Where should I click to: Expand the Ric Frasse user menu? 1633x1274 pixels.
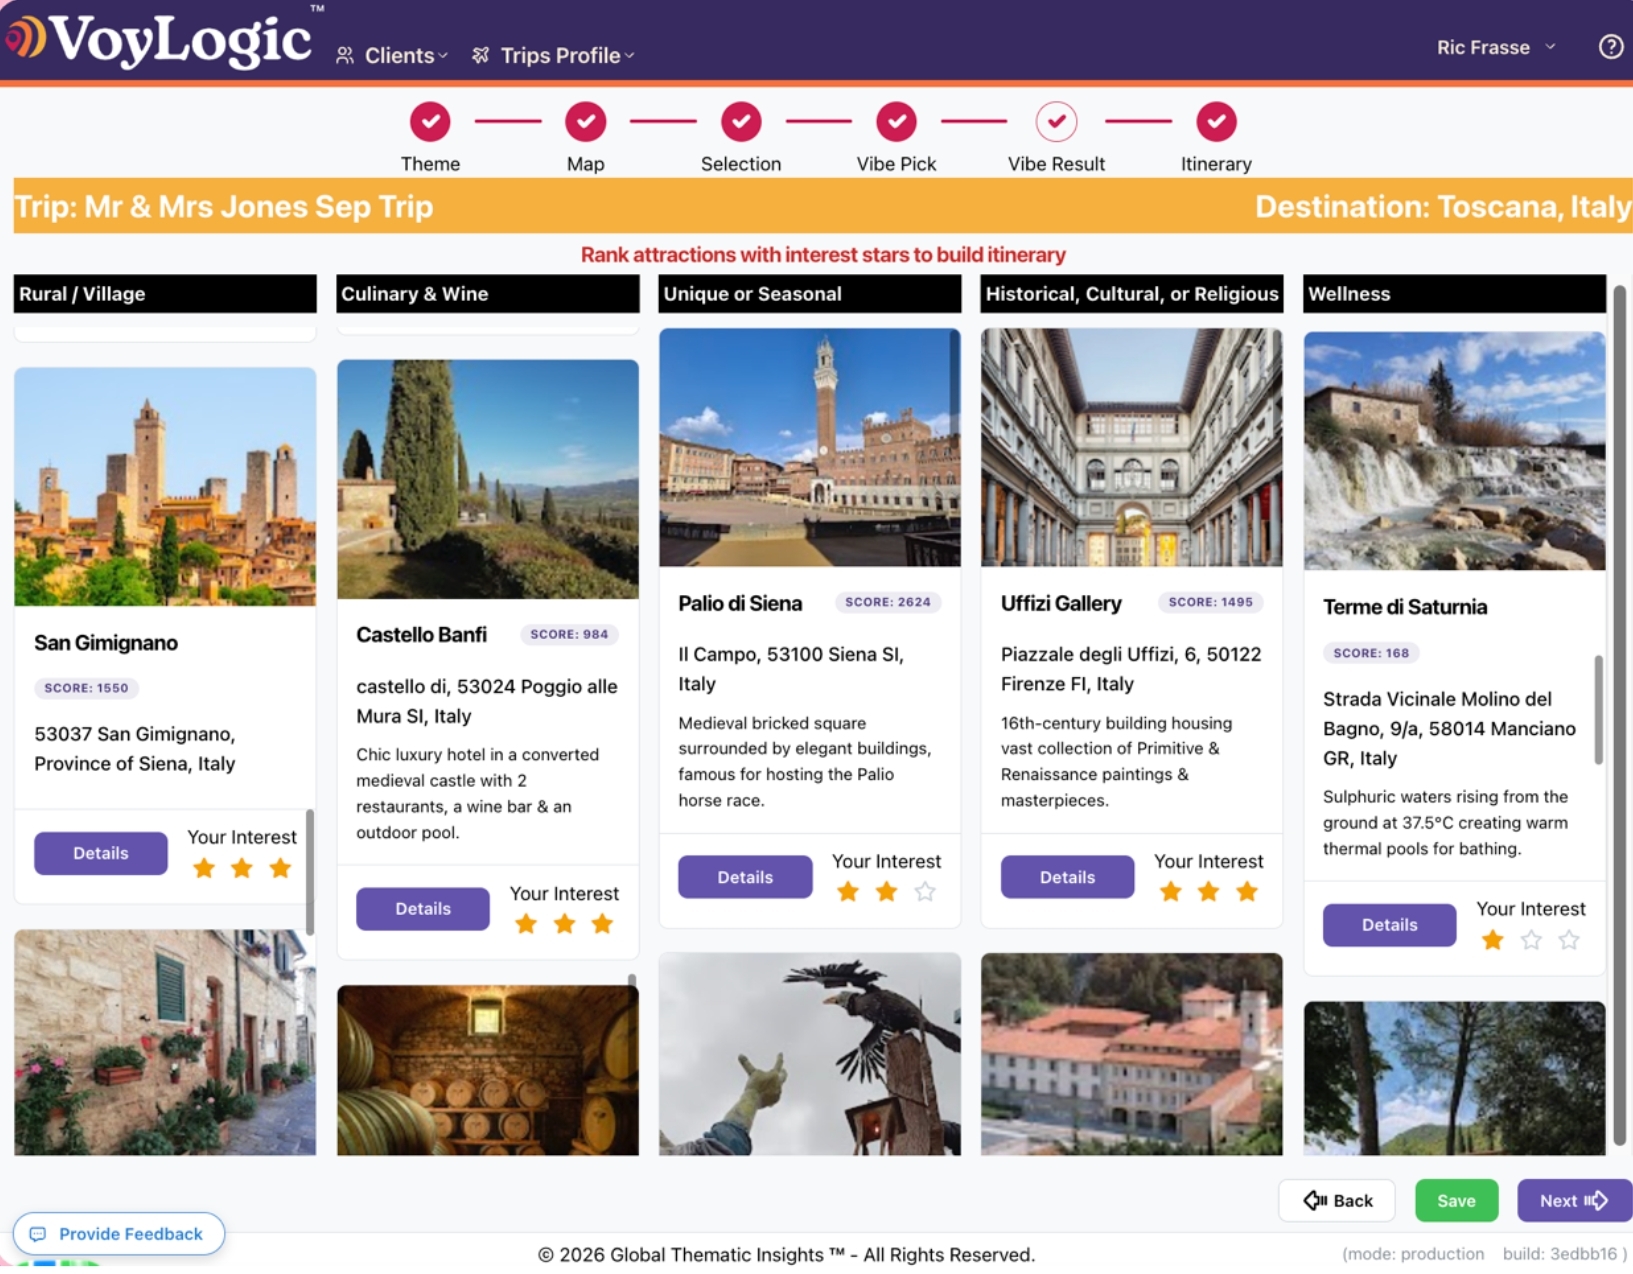[1496, 47]
